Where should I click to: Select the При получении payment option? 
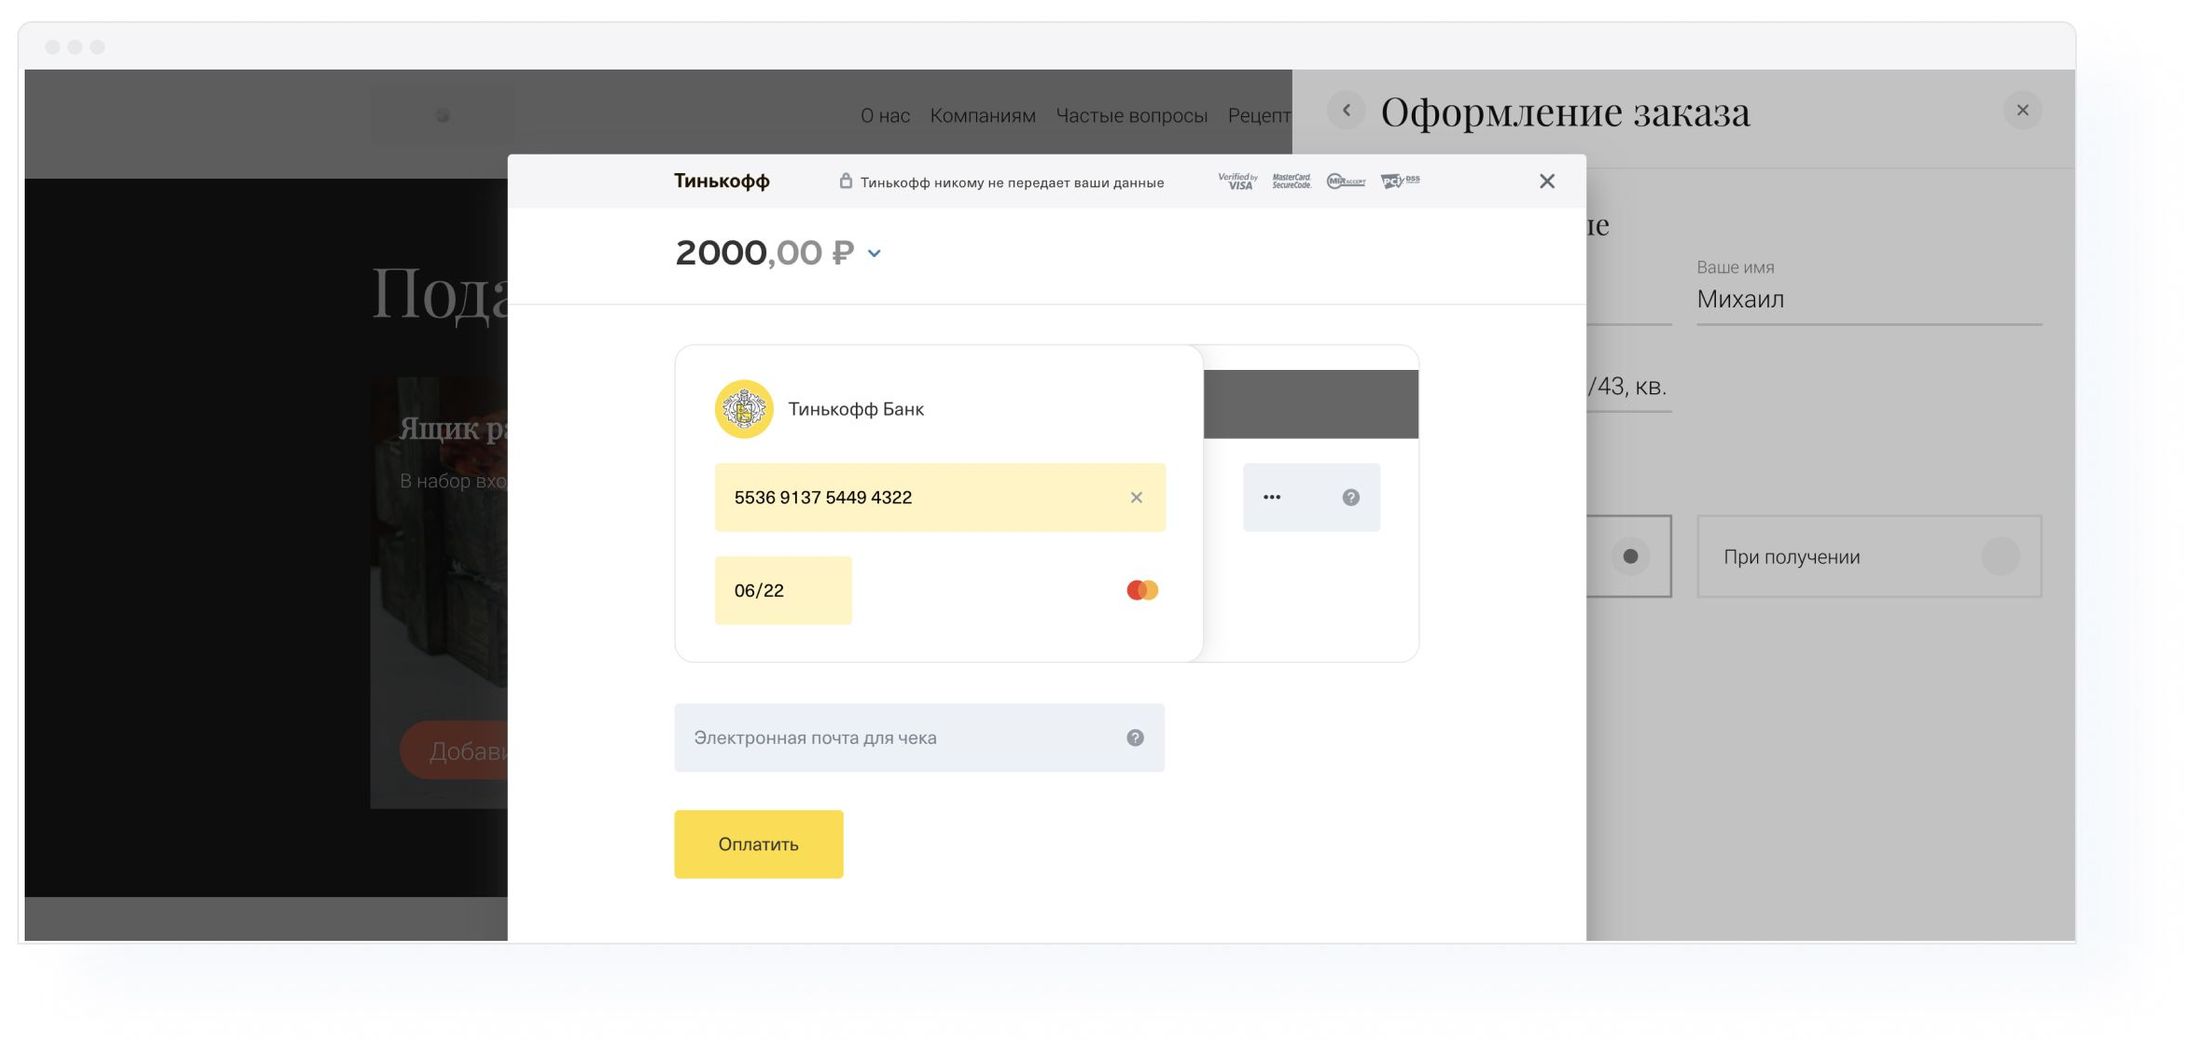point(1869,556)
